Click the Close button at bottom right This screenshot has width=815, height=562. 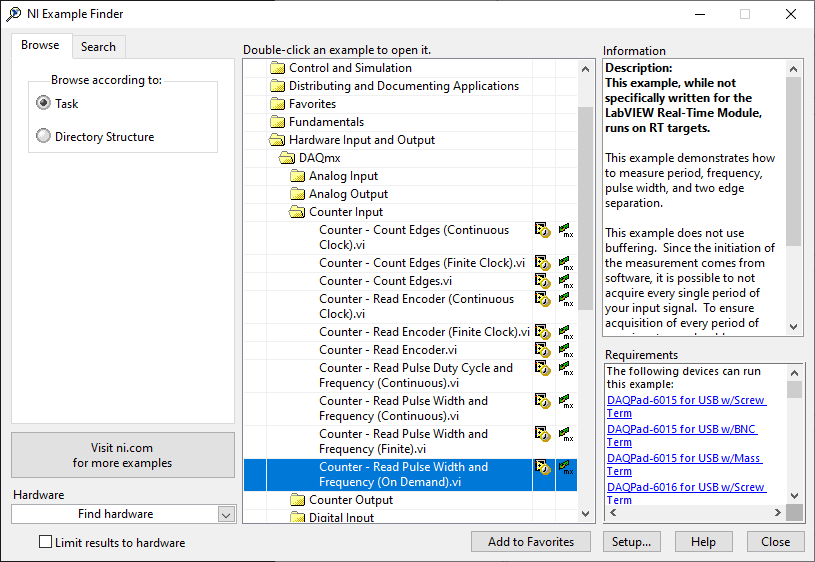tap(775, 542)
